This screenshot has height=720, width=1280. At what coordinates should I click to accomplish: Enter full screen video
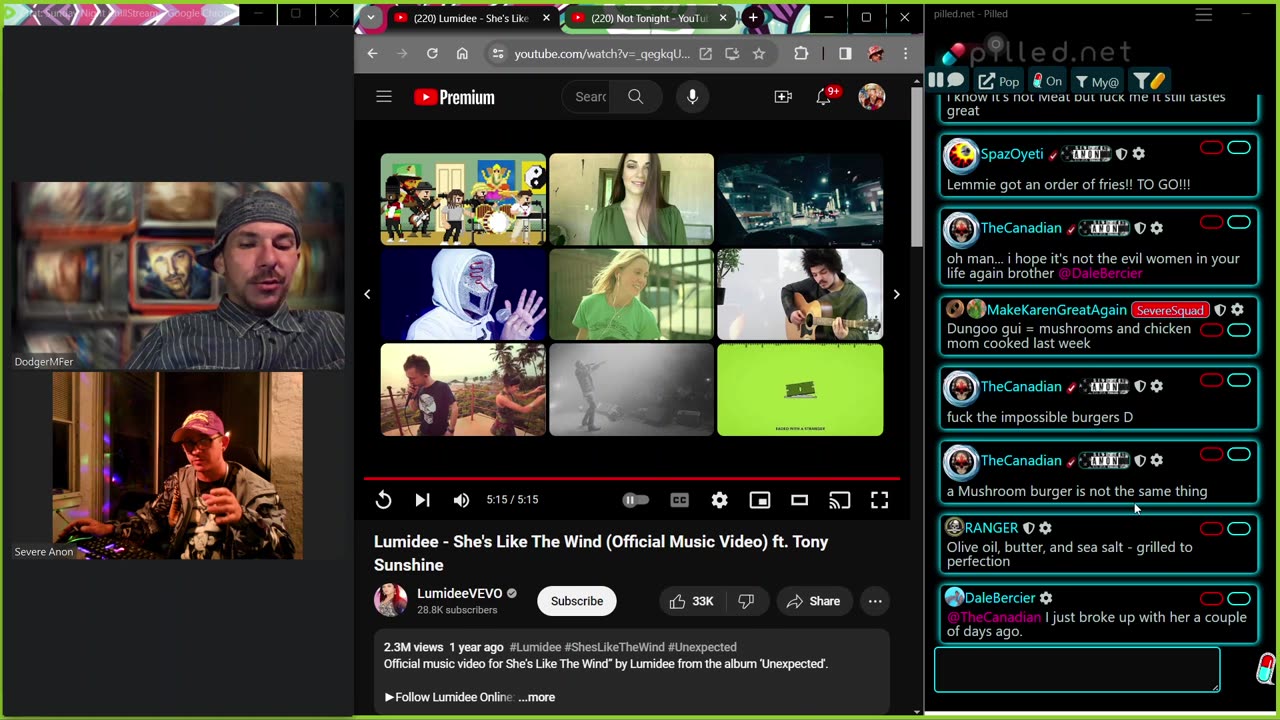click(x=879, y=500)
